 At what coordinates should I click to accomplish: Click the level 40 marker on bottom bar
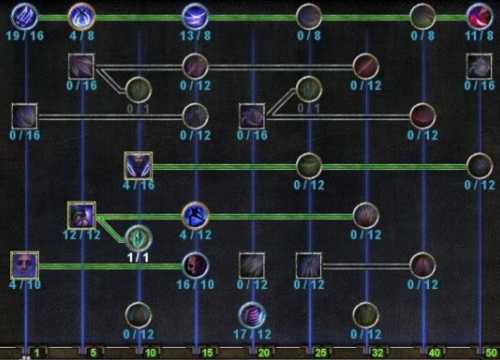tap(435, 352)
